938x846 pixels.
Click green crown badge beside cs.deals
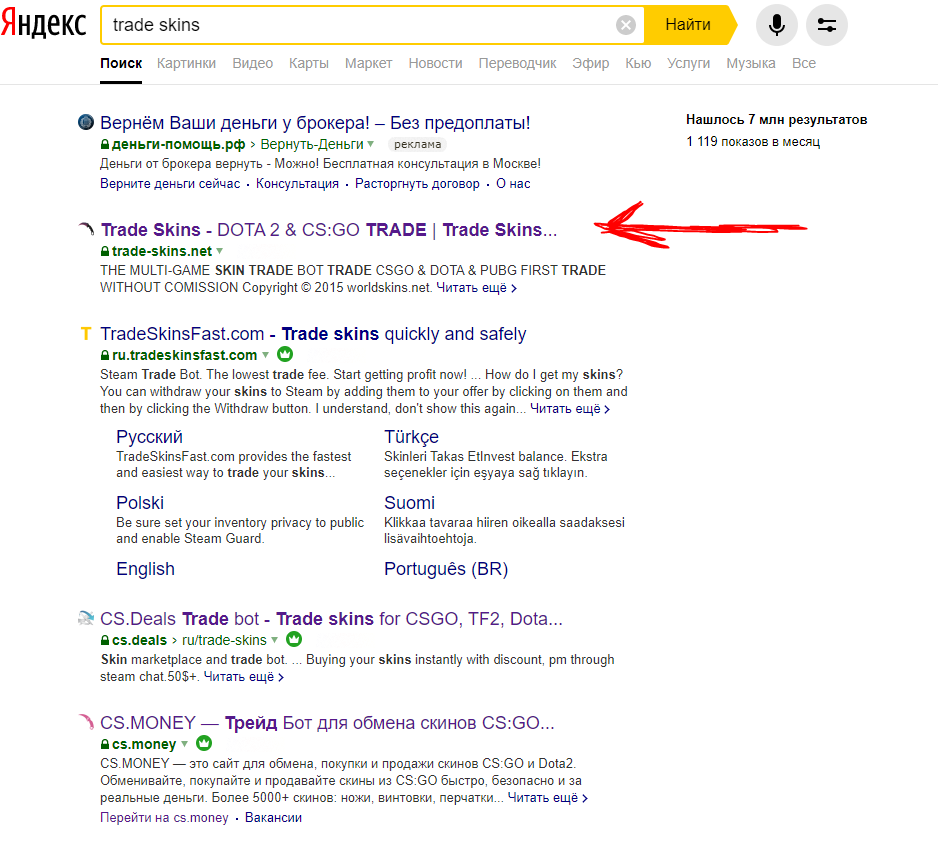(x=294, y=639)
